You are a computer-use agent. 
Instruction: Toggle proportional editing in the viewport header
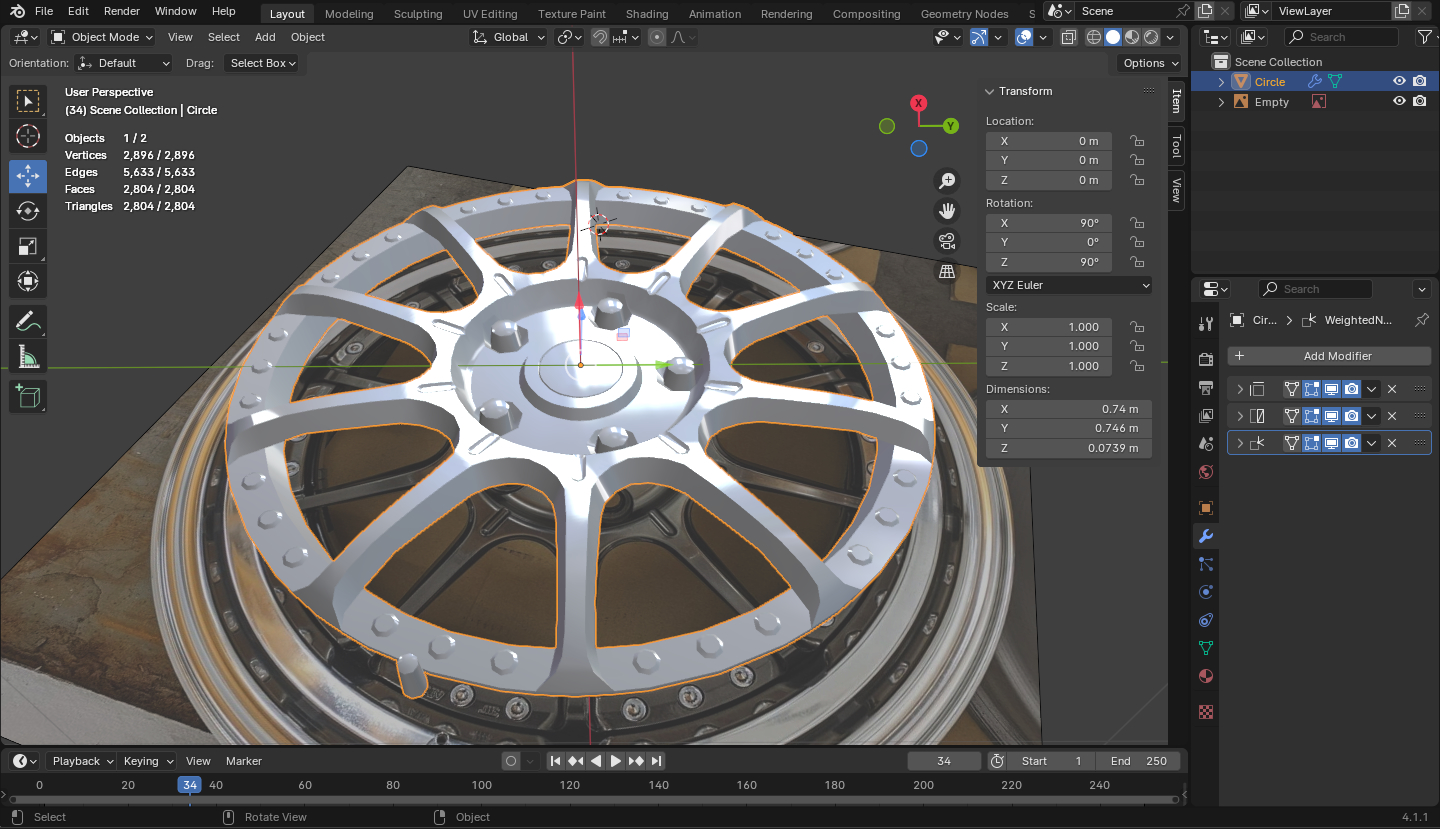[657, 37]
